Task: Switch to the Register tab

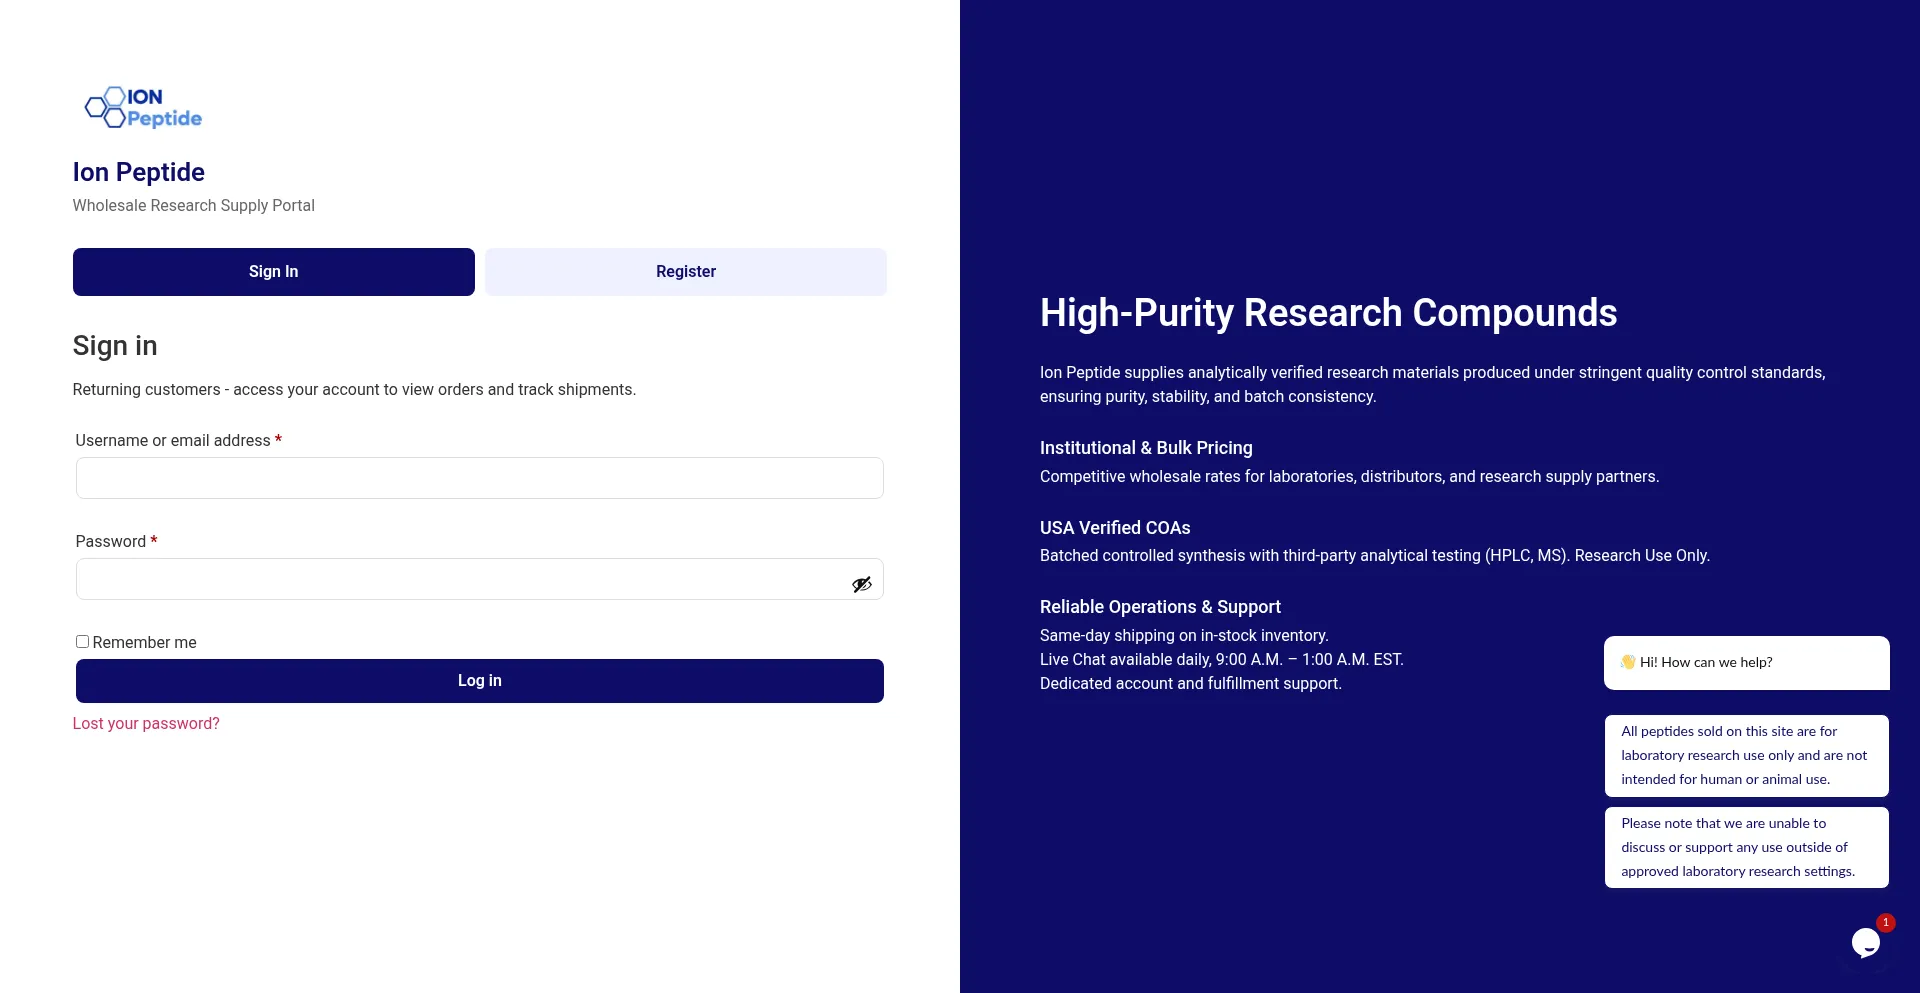Action: pos(686,272)
